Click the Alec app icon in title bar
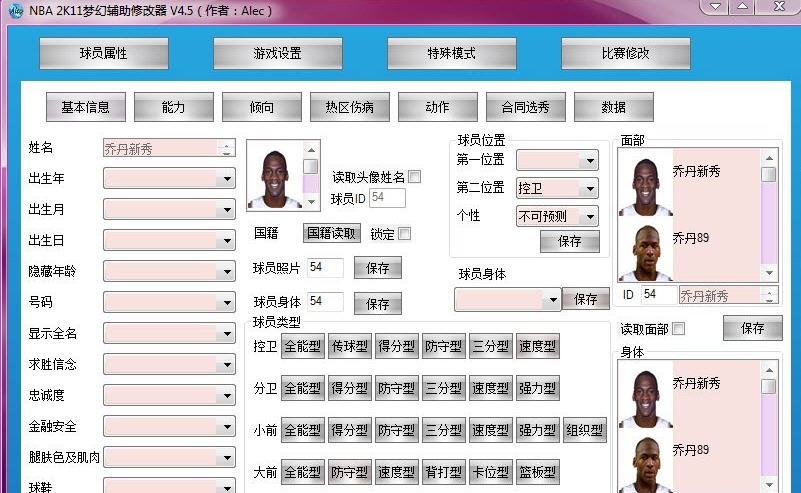The image size is (801, 493). 16,10
